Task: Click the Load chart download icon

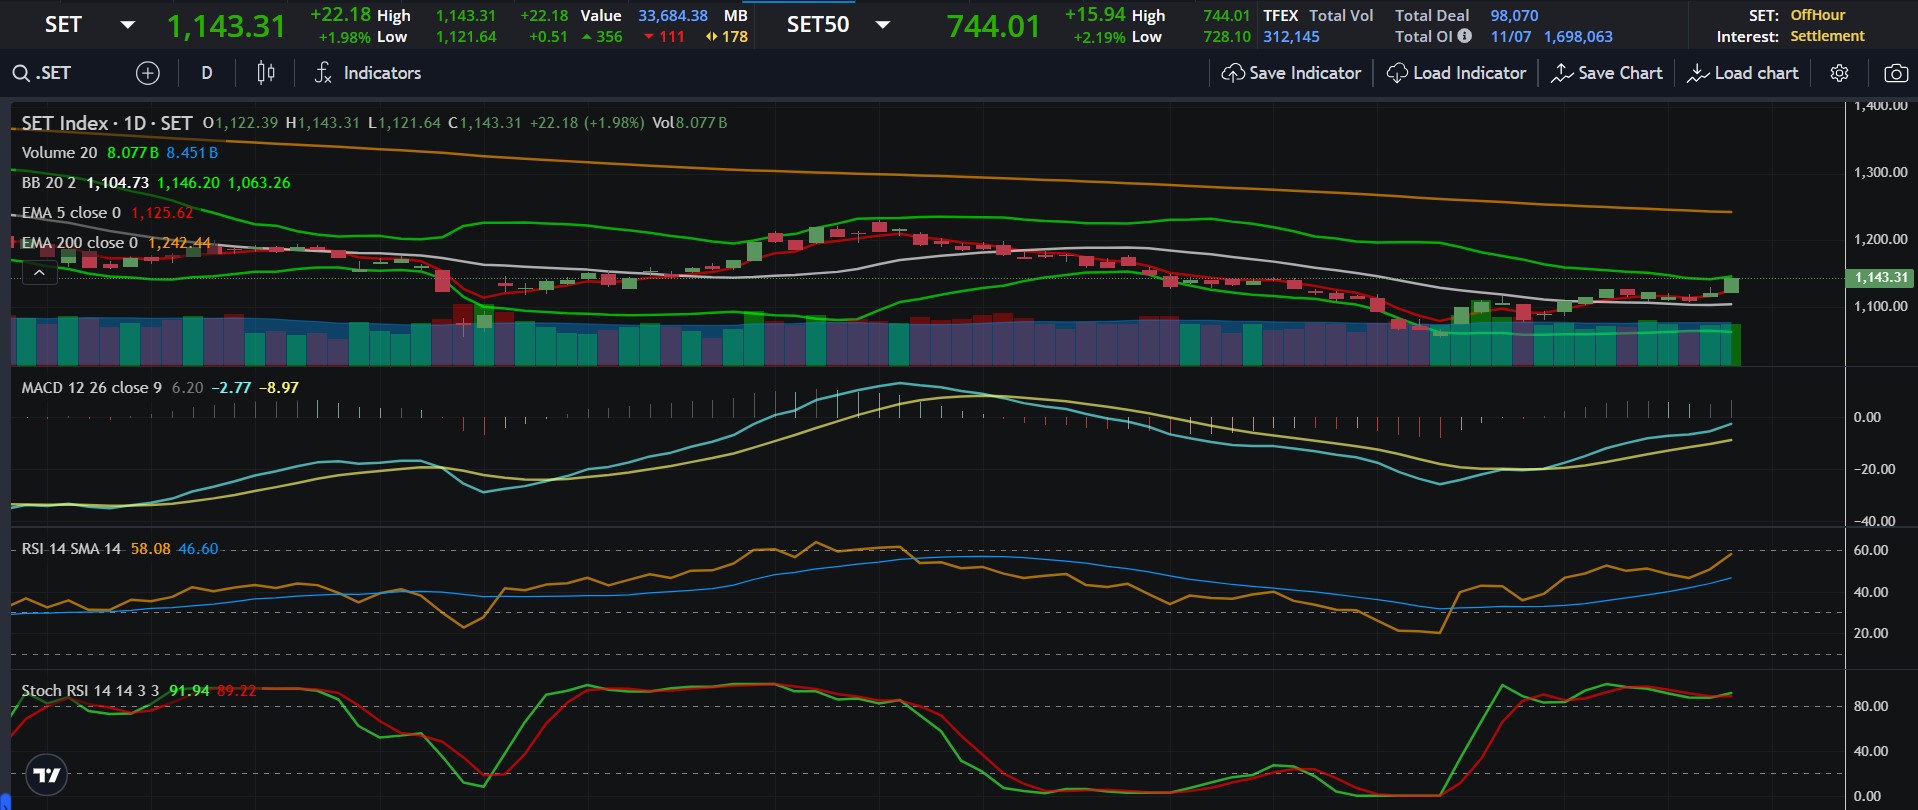Action: tap(1697, 73)
